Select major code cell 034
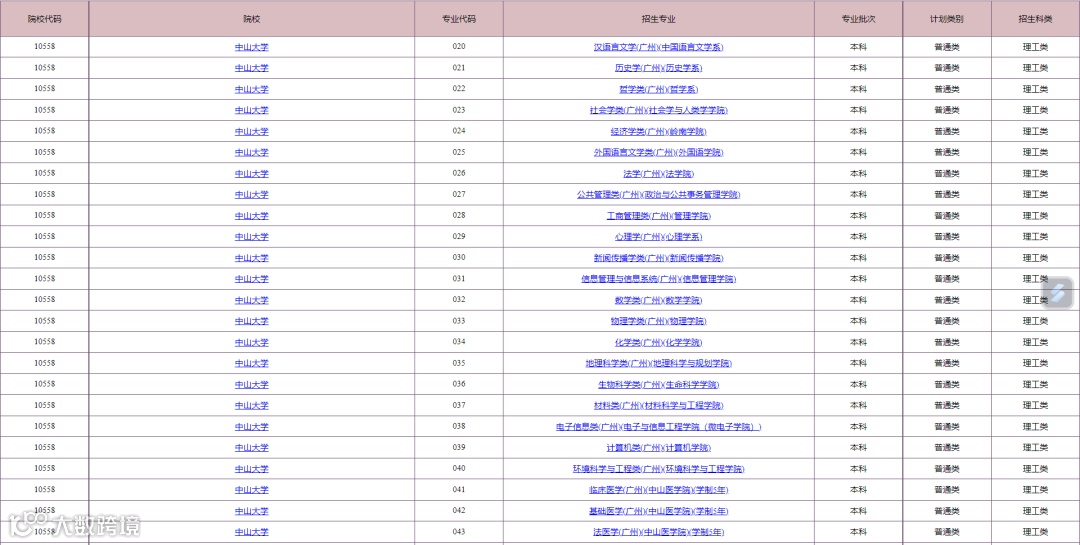Screen dimensions: 1080x545 tap(459, 341)
